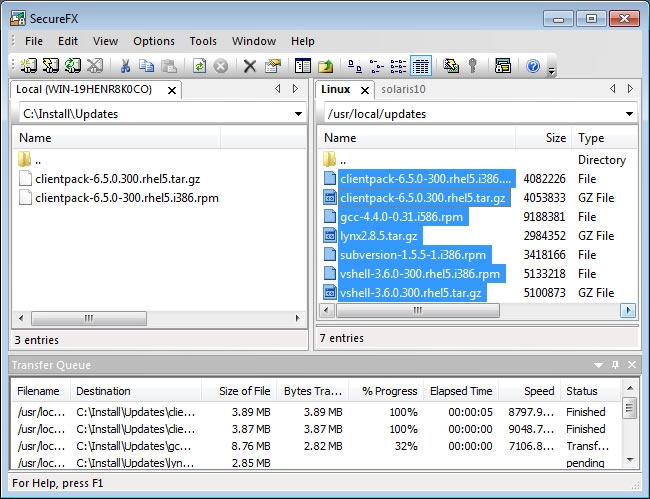Click the remote pane tab scroll left arrow

click(x=613, y=89)
